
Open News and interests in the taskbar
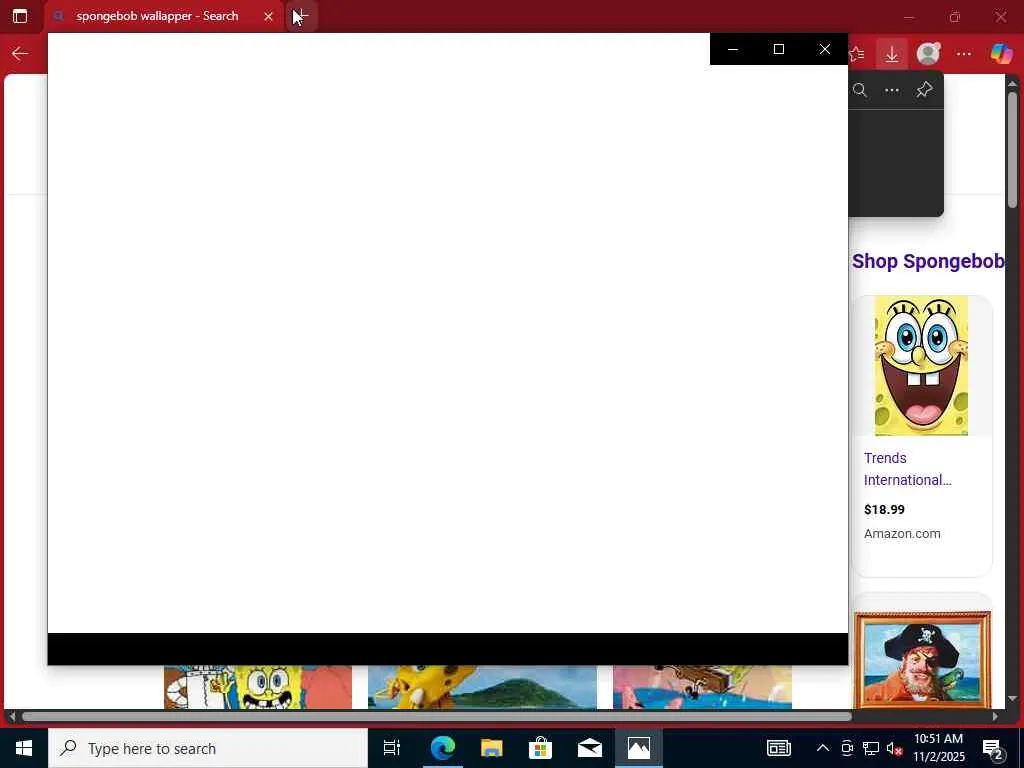[778, 748]
